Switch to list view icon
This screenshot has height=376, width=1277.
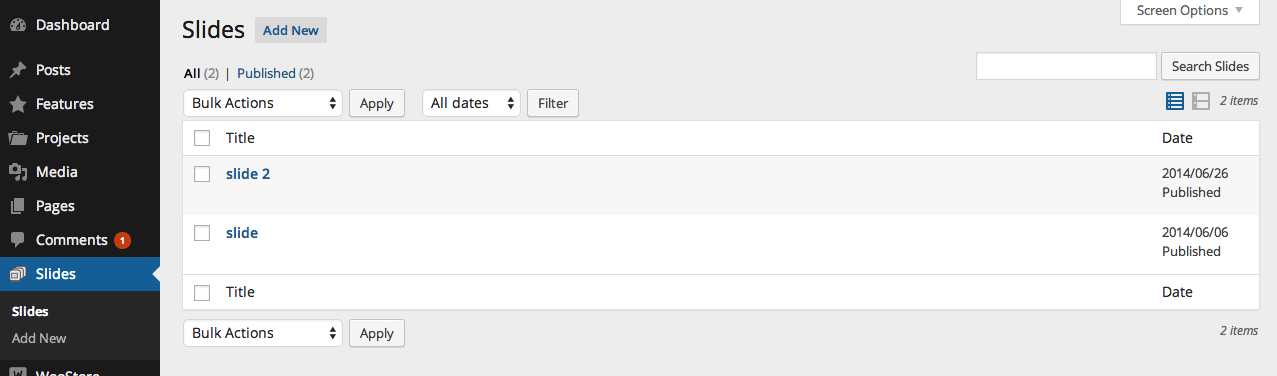point(1175,101)
